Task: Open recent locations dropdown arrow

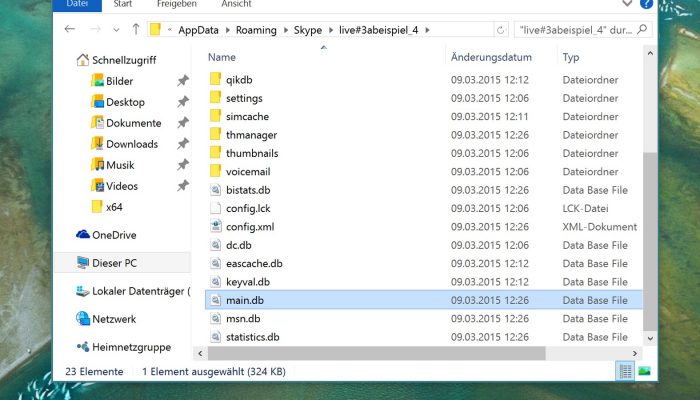Action: click(116, 30)
